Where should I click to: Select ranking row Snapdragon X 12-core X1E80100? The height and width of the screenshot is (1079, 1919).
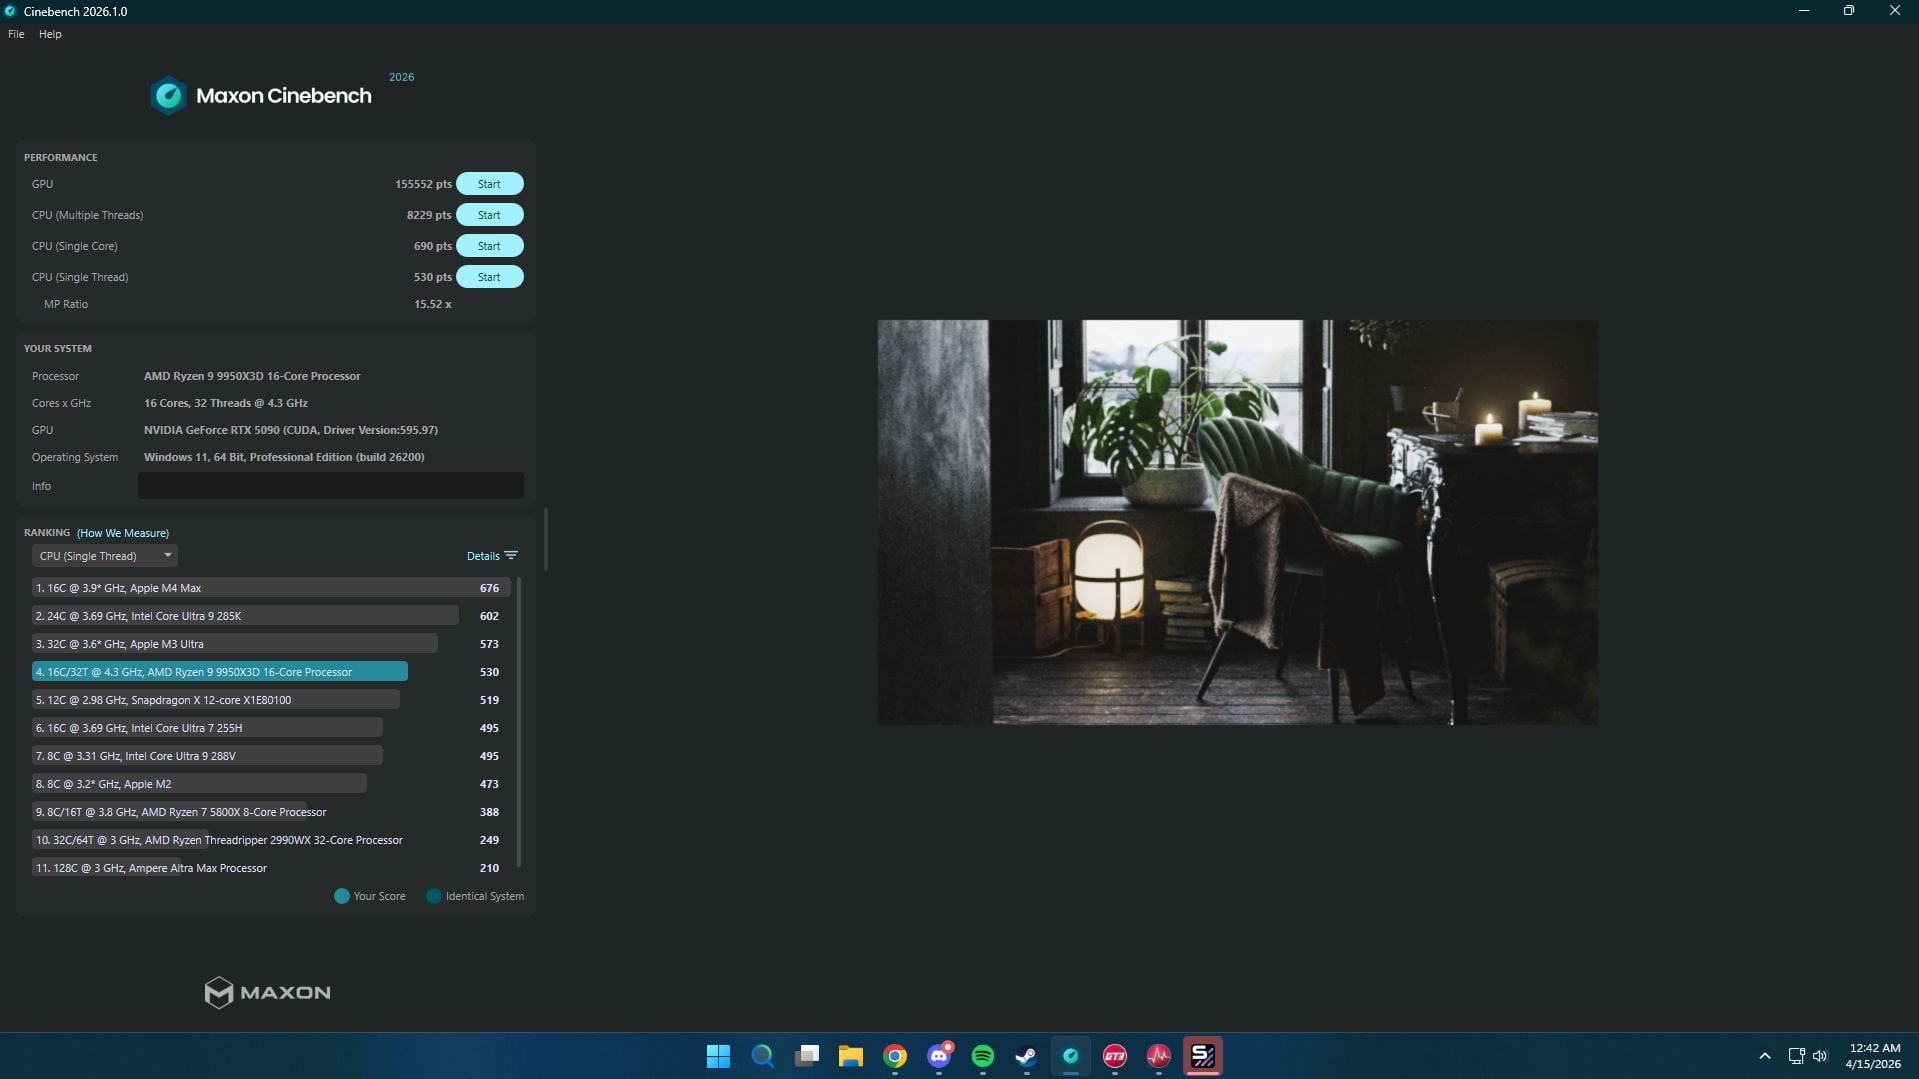tap(272, 700)
